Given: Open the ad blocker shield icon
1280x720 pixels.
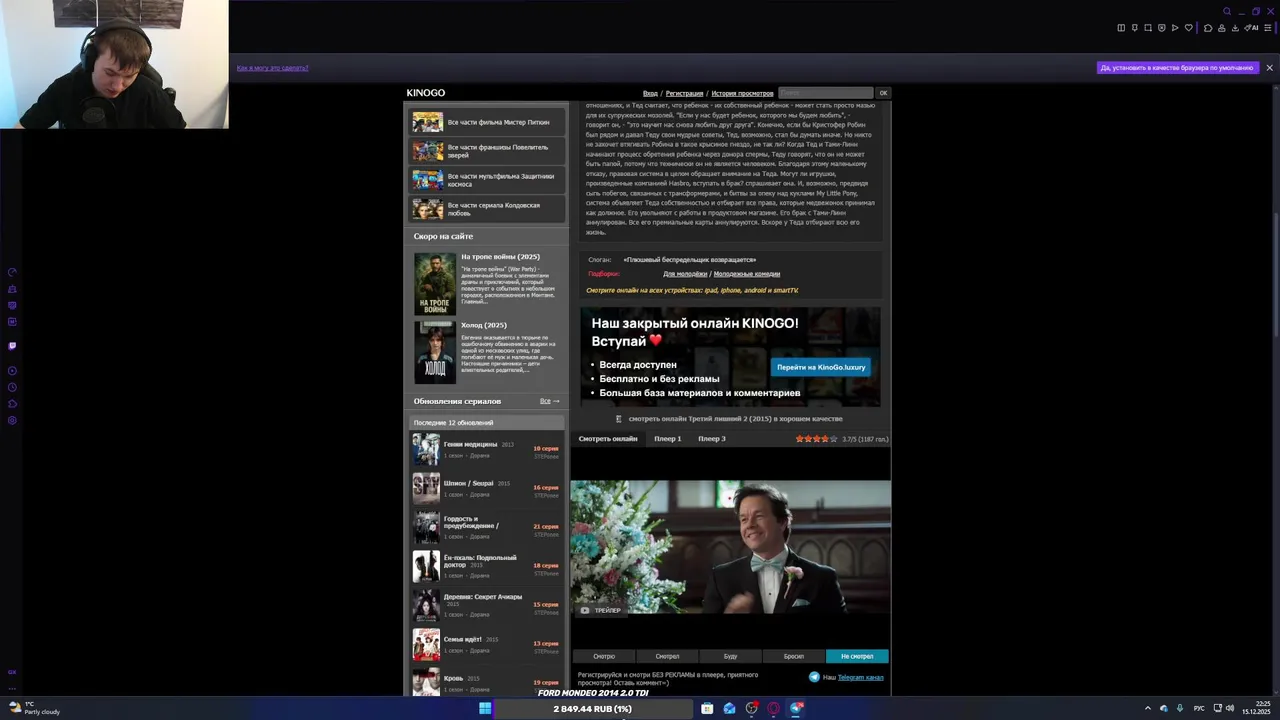Looking at the screenshot, I should (x=1162, y=28).
